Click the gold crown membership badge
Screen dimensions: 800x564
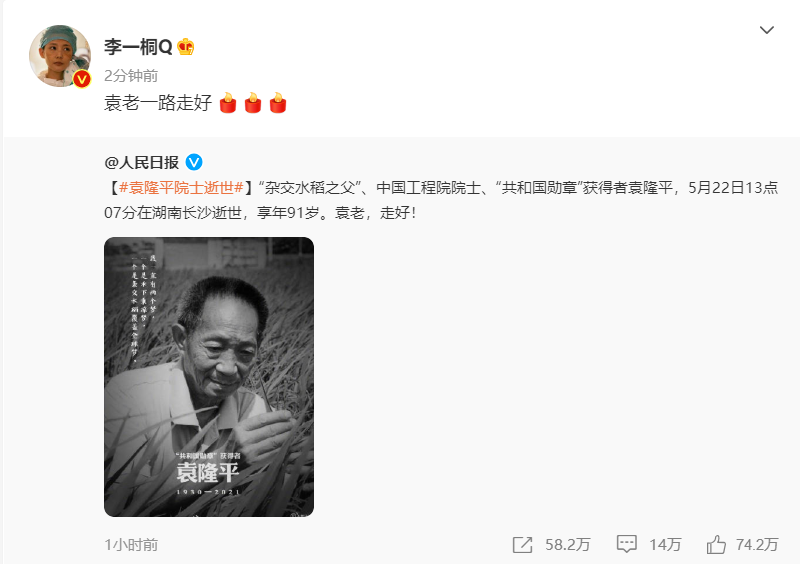186,47
